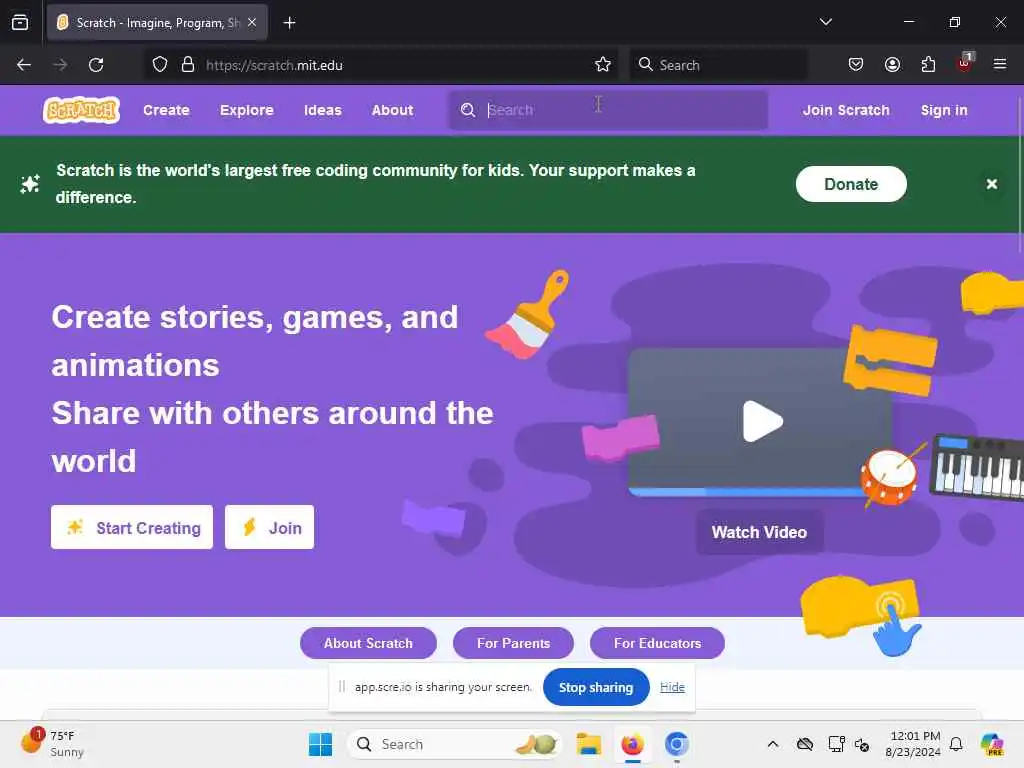Open the Firefox hamburger menu
Viewport: 1024px width, 768px height.
tap(1000, 65)
